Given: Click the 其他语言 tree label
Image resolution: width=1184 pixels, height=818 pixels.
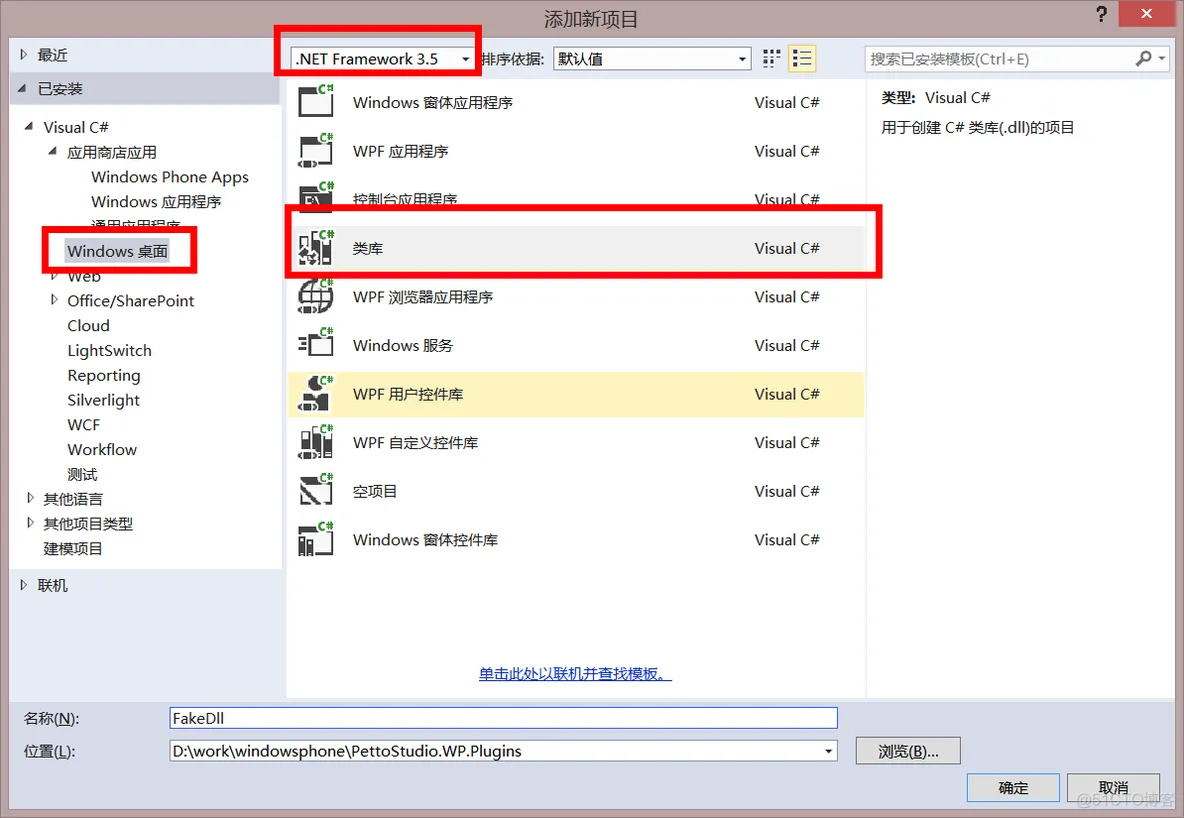Looking at the screenshot, I should point(72,499).
